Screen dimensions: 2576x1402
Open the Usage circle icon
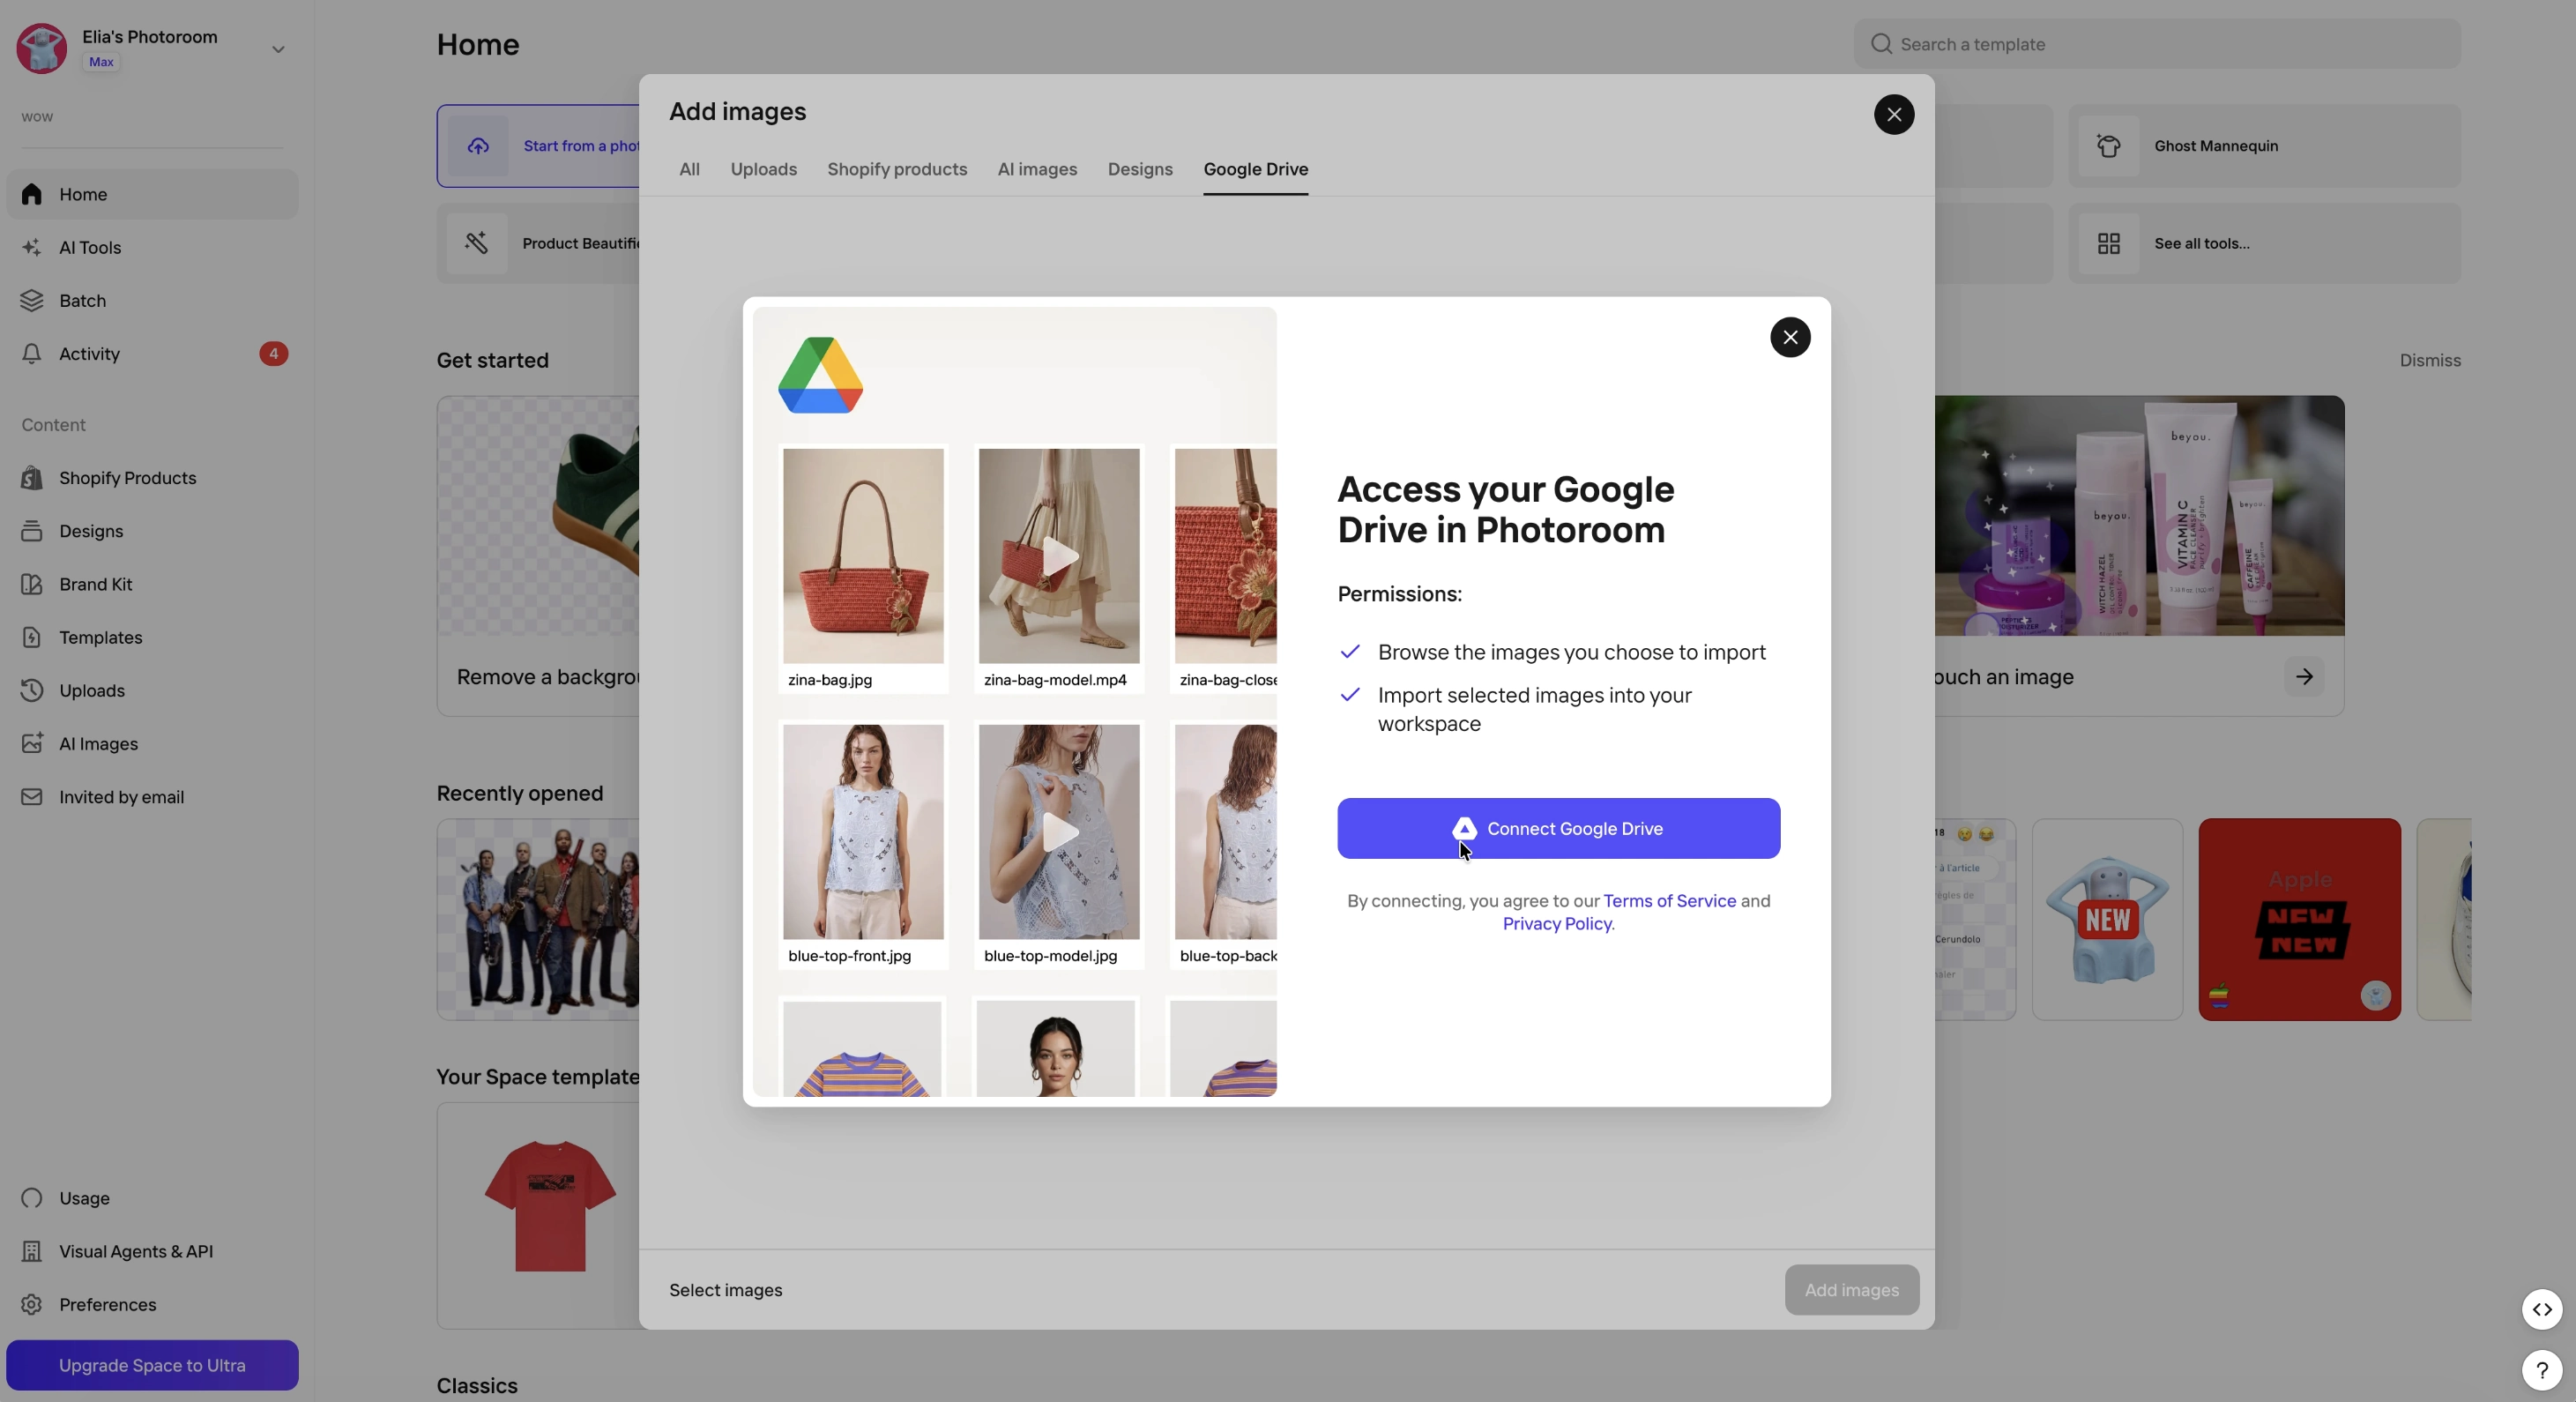(32, 1198)
